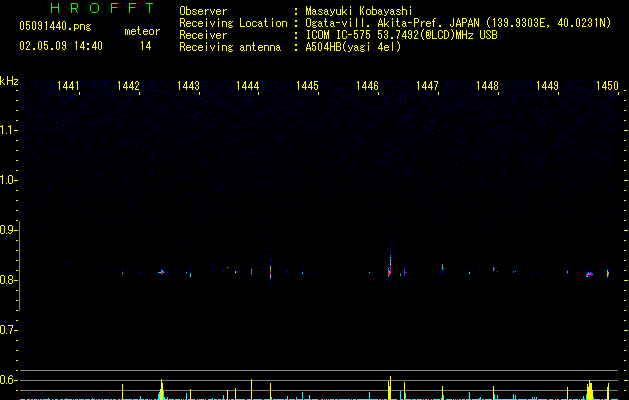
Task: Click the Receiver label
Action: click(x=203, y=35)
